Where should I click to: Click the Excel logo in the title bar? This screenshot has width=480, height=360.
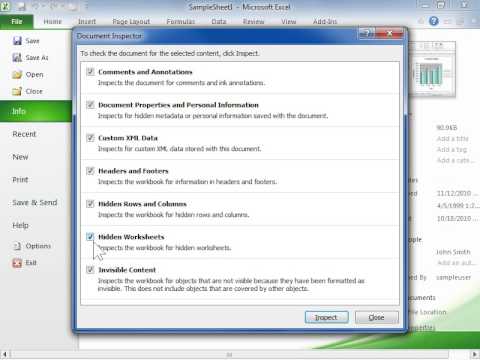pos(5,6)
